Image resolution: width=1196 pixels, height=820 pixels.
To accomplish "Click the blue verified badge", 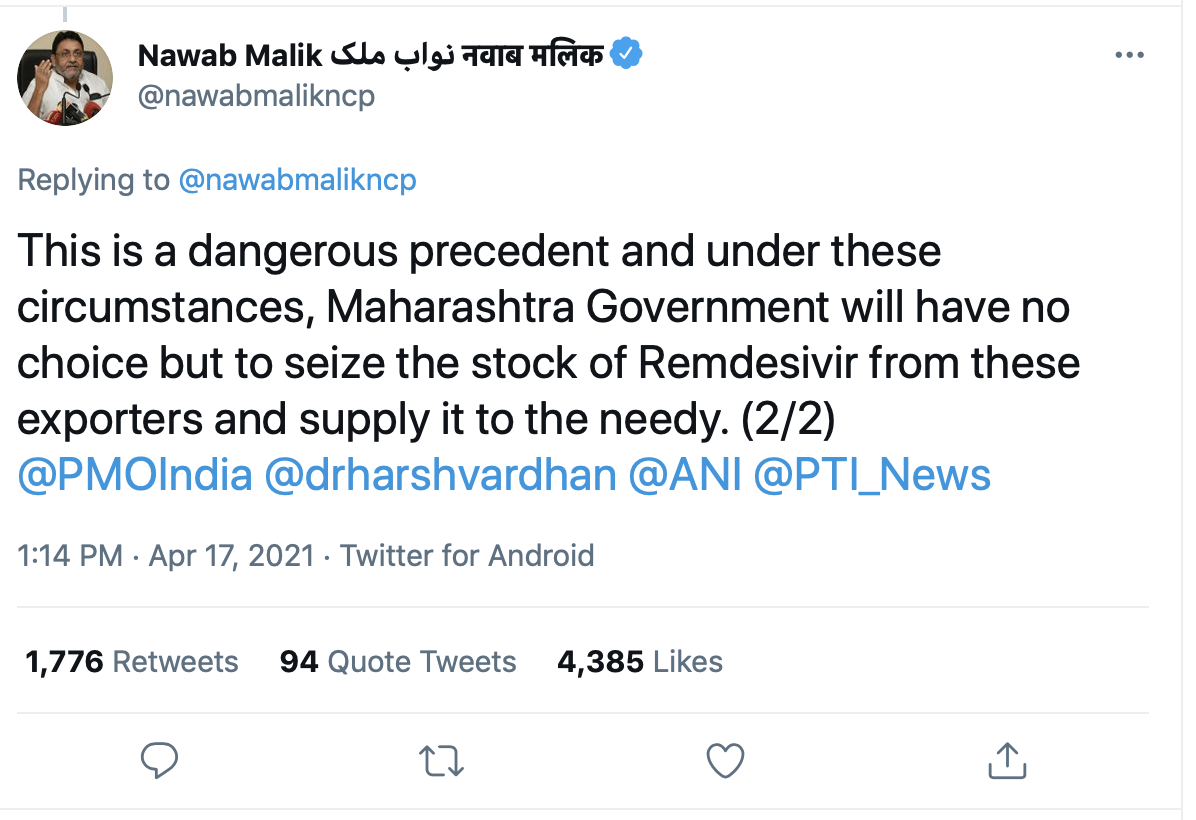I will 627,54.
